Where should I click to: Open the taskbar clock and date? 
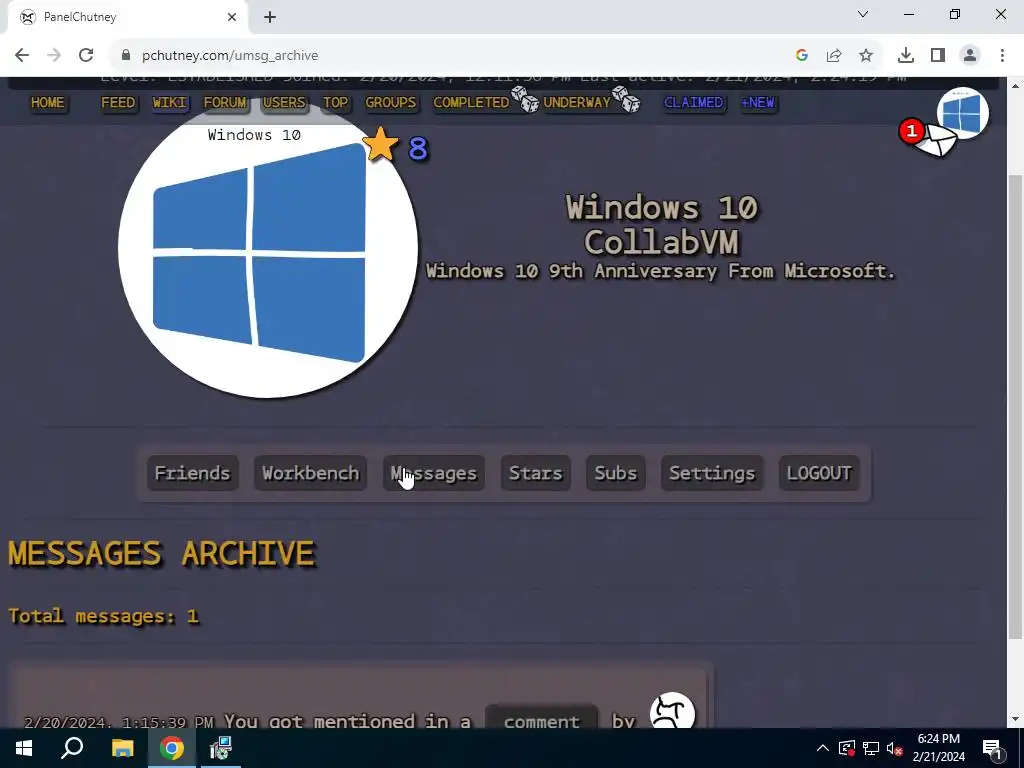tap(938, 748)
